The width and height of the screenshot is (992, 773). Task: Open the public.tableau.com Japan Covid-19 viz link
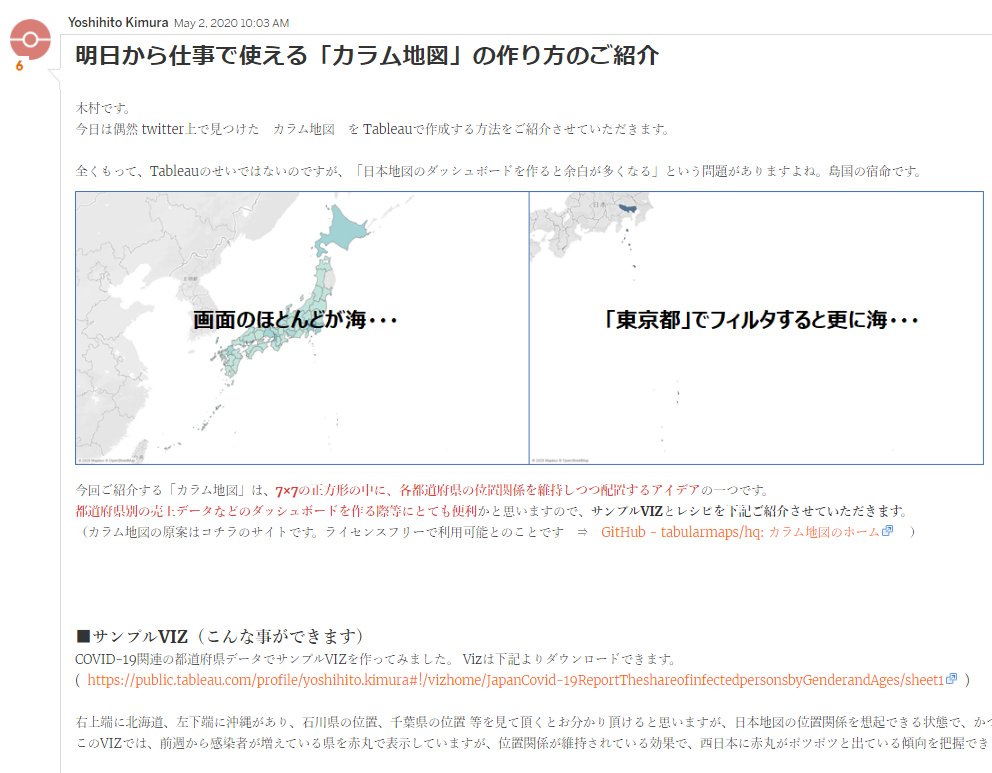[x=516, y=680]
